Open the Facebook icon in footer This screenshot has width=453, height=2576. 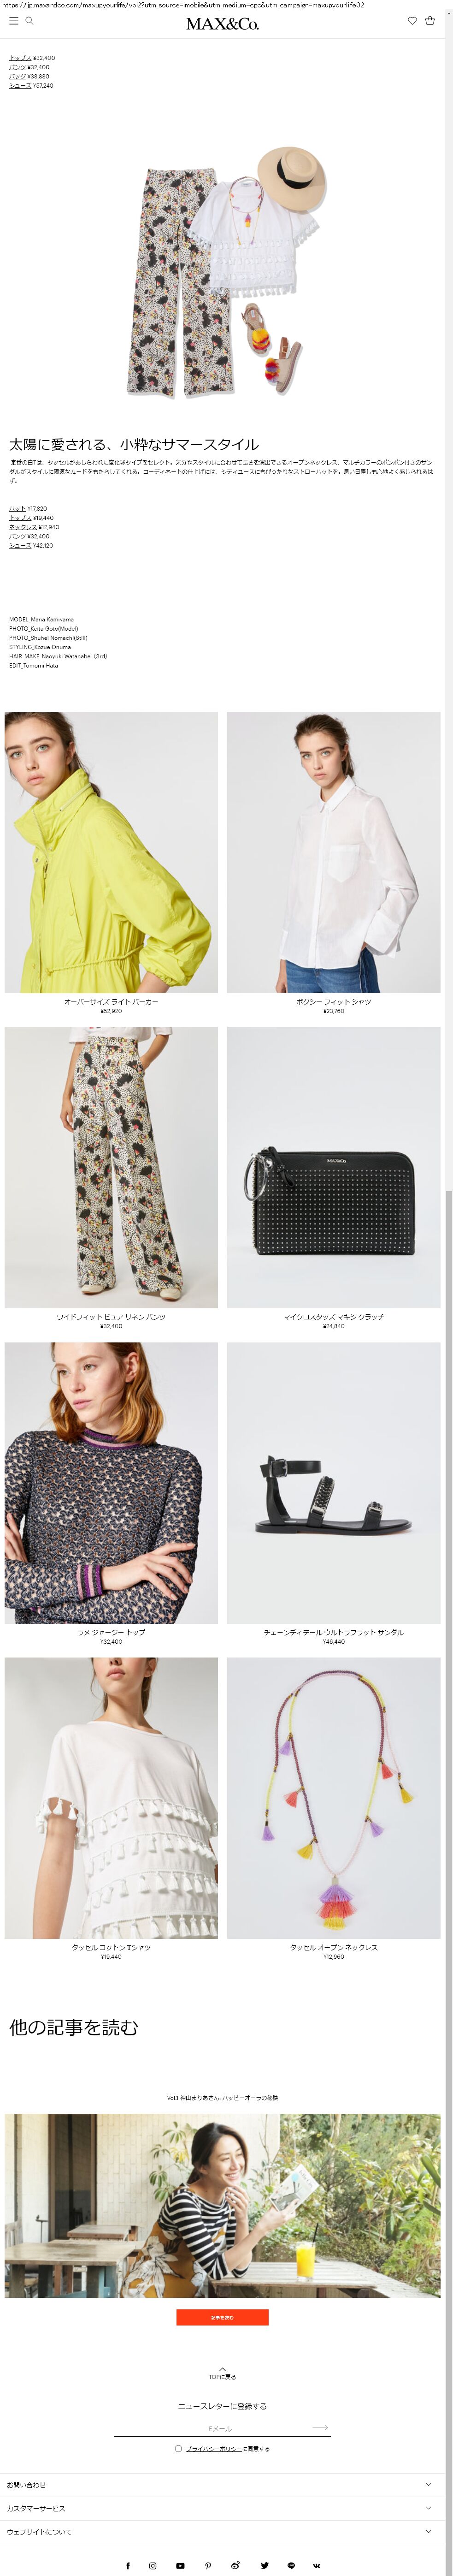click(x=127, y=2565)
